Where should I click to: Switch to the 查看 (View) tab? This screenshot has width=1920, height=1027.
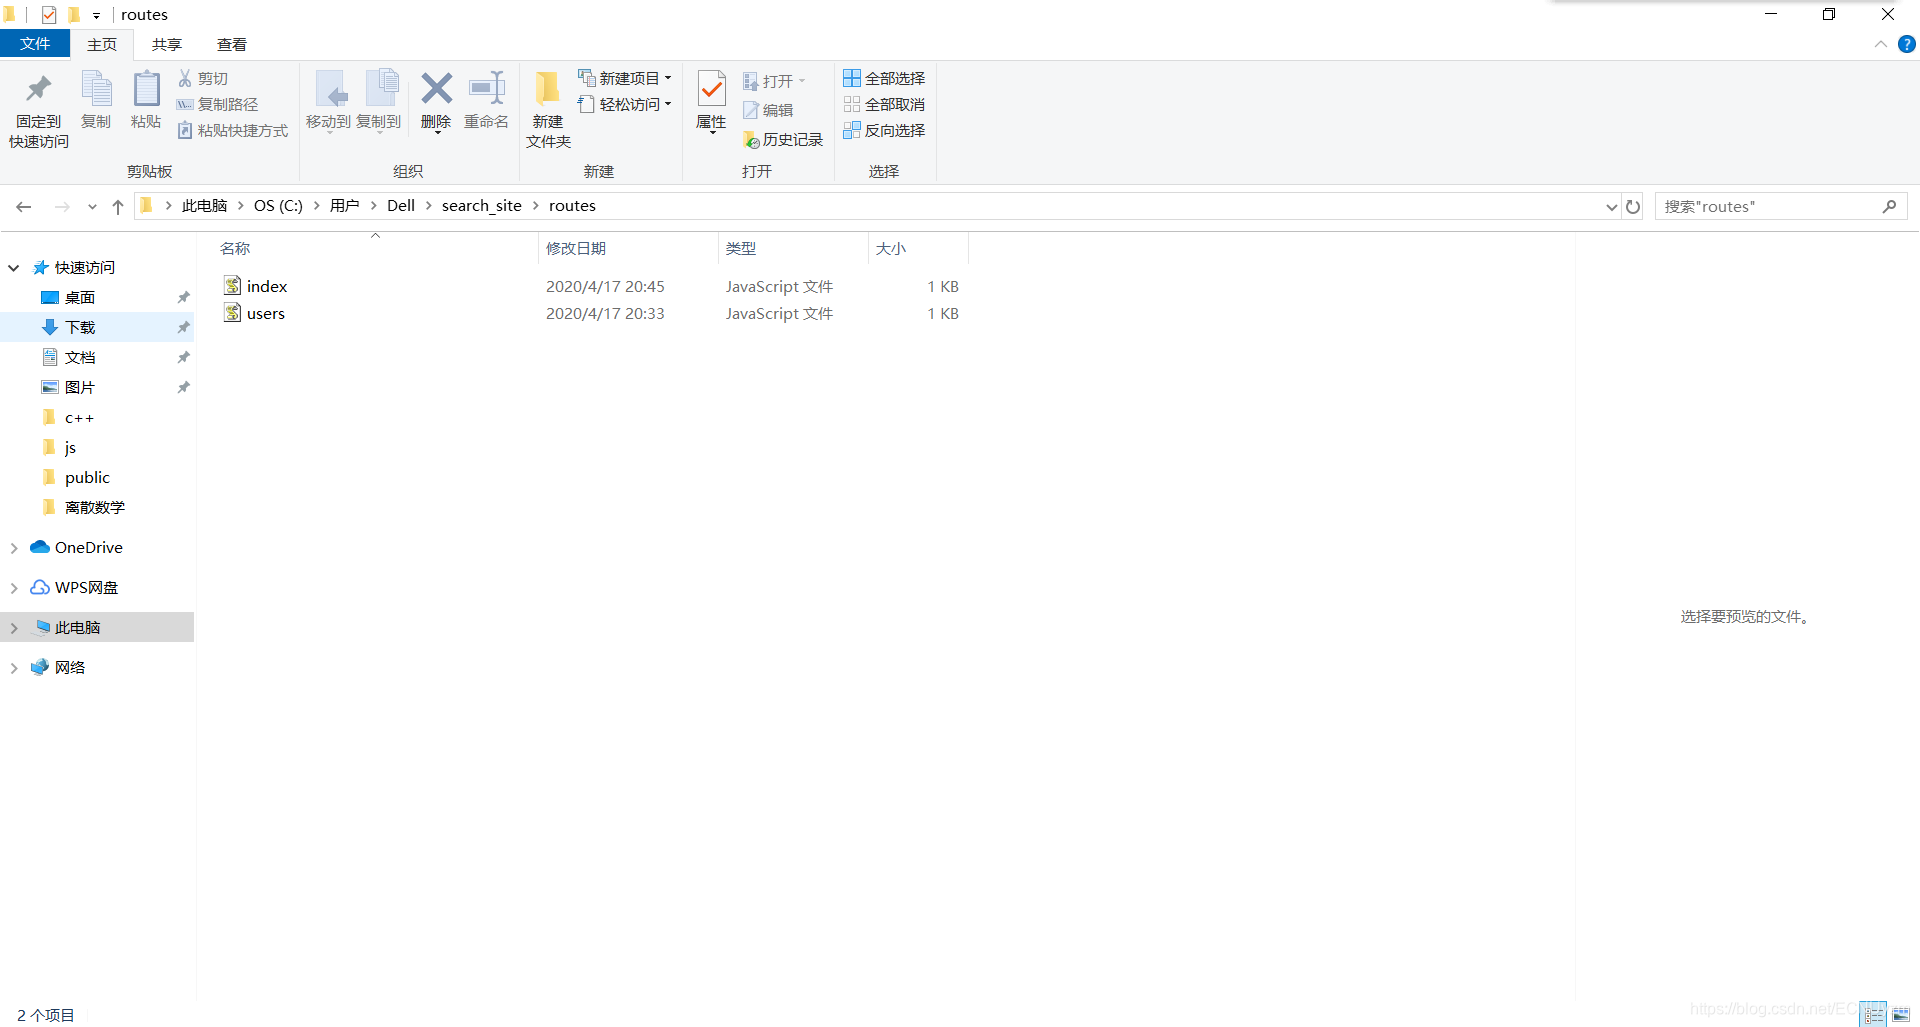[x=232, y=44]
